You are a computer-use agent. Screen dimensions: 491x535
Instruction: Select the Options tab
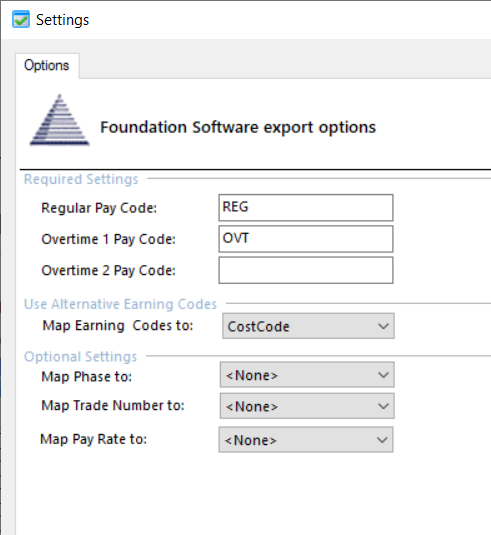[47, 66]
